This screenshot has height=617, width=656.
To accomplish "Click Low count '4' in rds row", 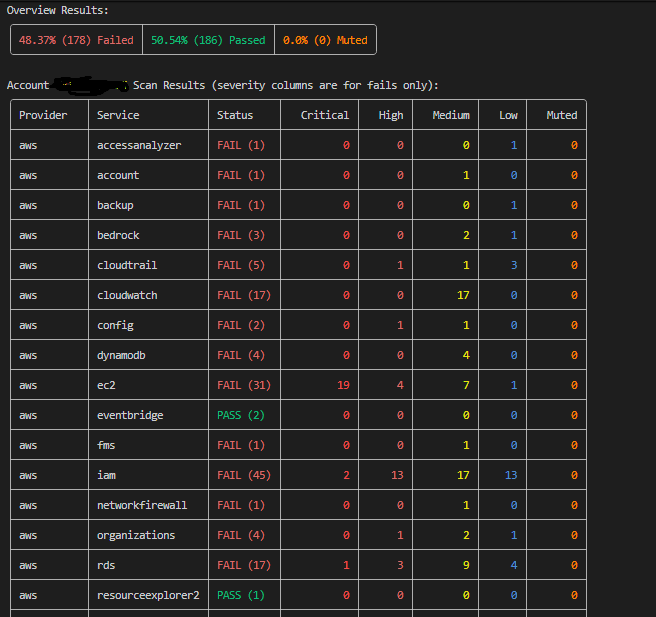I will (514, 565).
